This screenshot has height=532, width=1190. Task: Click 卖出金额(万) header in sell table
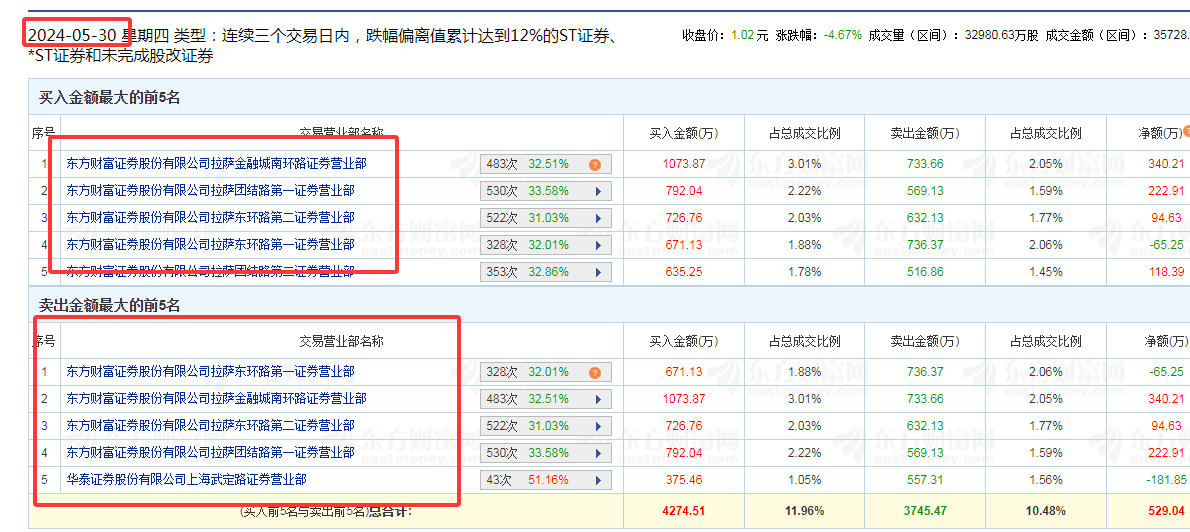click(925, 342)
